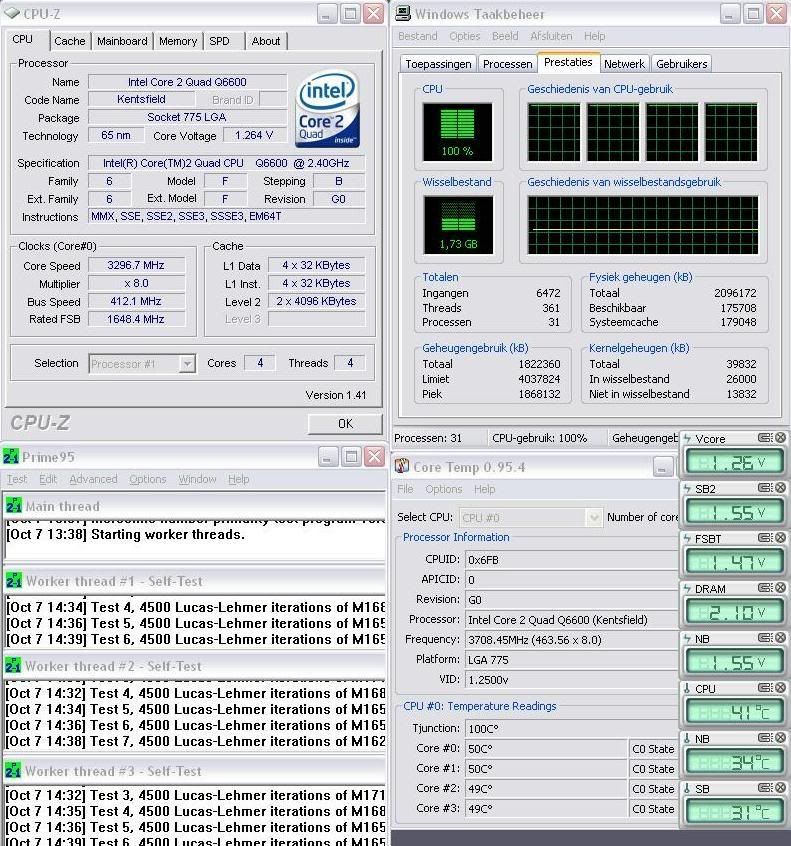Minimize the Core Temp window
This screenshot has width=791, height=846.
click(663, 467)
